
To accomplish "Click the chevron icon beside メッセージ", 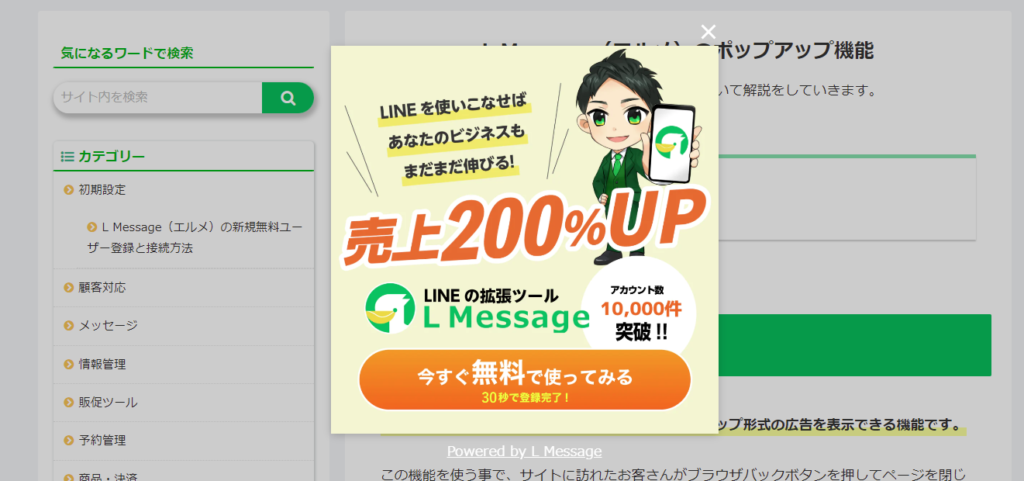I will click(69, 326).
